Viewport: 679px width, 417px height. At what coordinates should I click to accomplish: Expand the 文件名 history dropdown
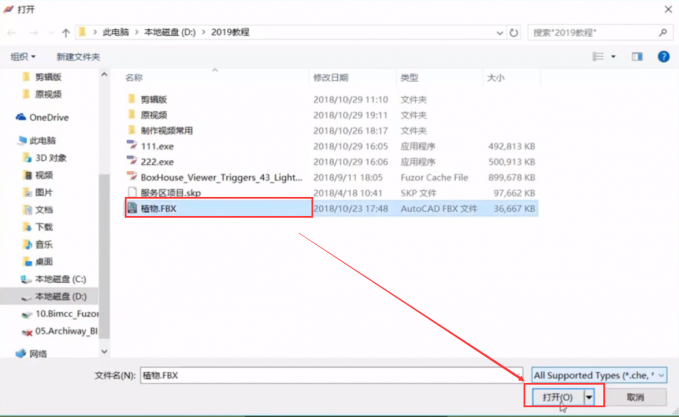(518, 375)
